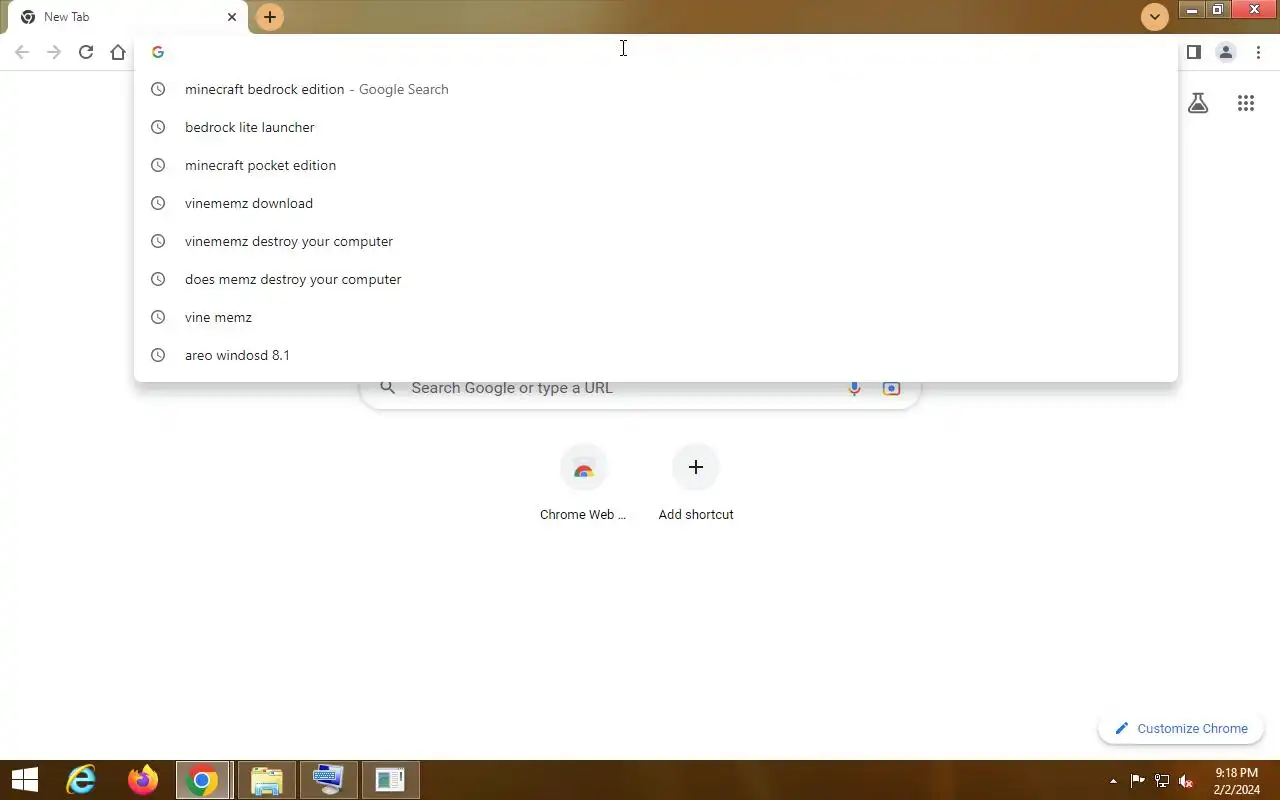This screenshot has width=1280, height=800.
Task: Click the Google search box on page
Action: coord(640,388)
